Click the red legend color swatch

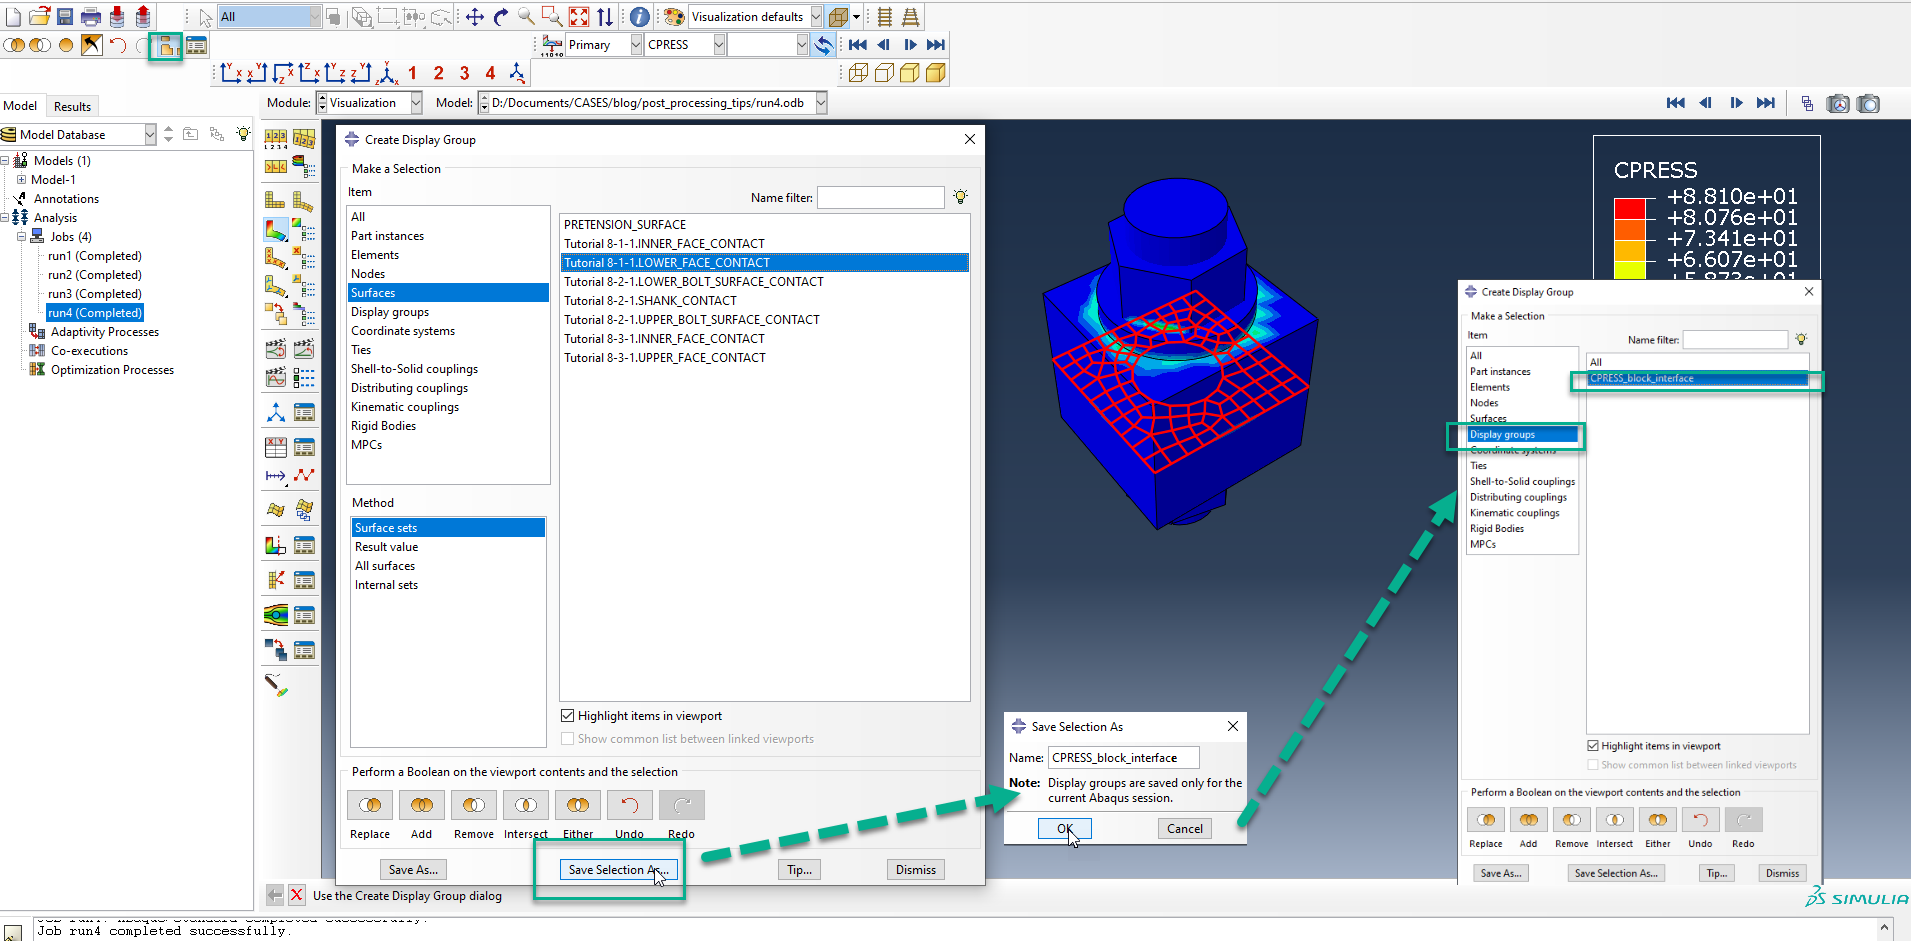(x=1630, y=208)
